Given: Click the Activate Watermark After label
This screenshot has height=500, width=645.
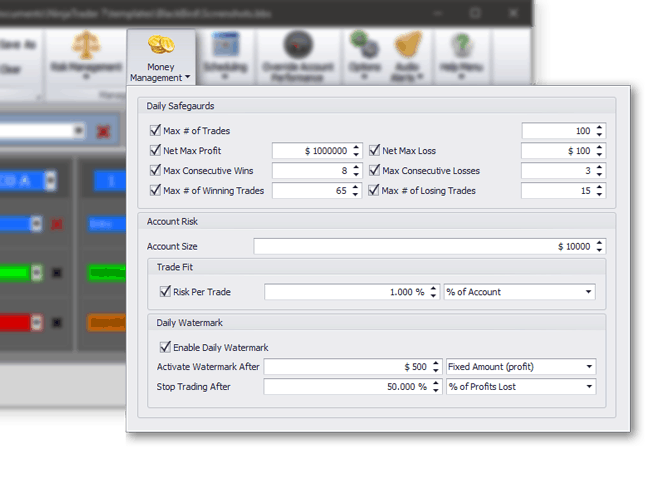Looking at the screenshot, I should tap(208, 366).
